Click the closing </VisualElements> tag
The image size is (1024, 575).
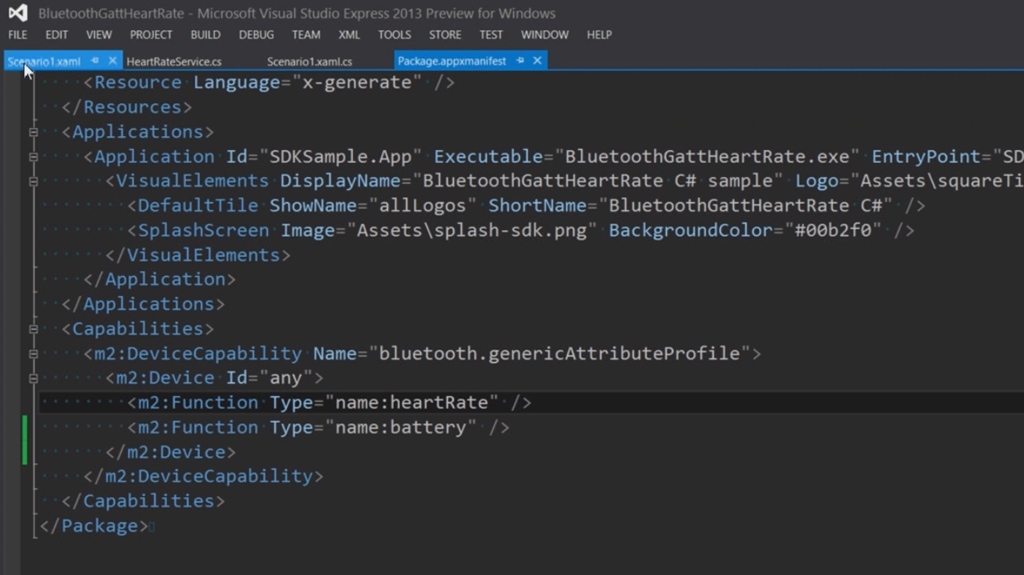click(x=198, y=255)
